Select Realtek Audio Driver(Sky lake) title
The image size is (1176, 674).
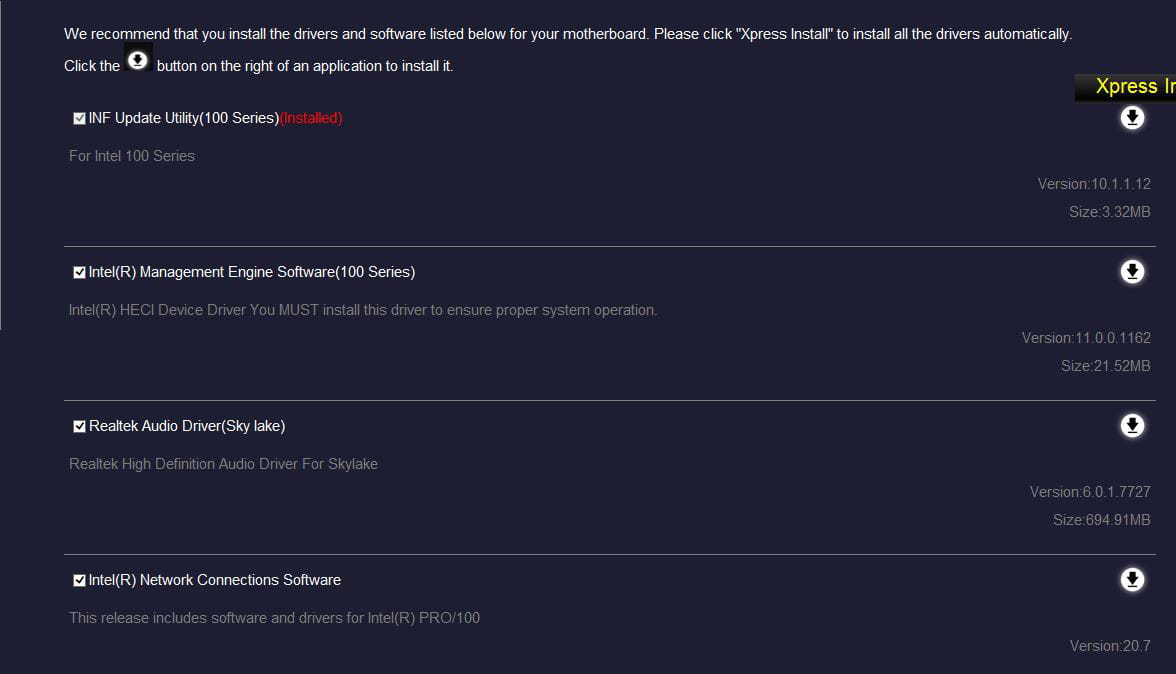[x=187, y=426]
